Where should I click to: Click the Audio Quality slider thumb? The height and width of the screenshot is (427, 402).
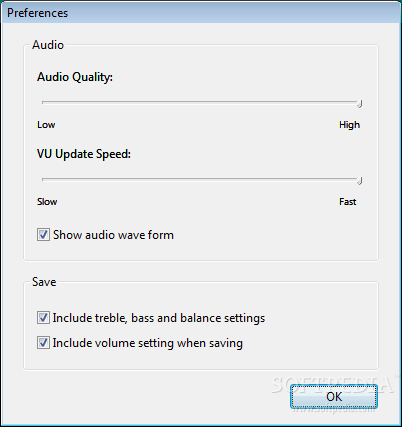point(359,104)
